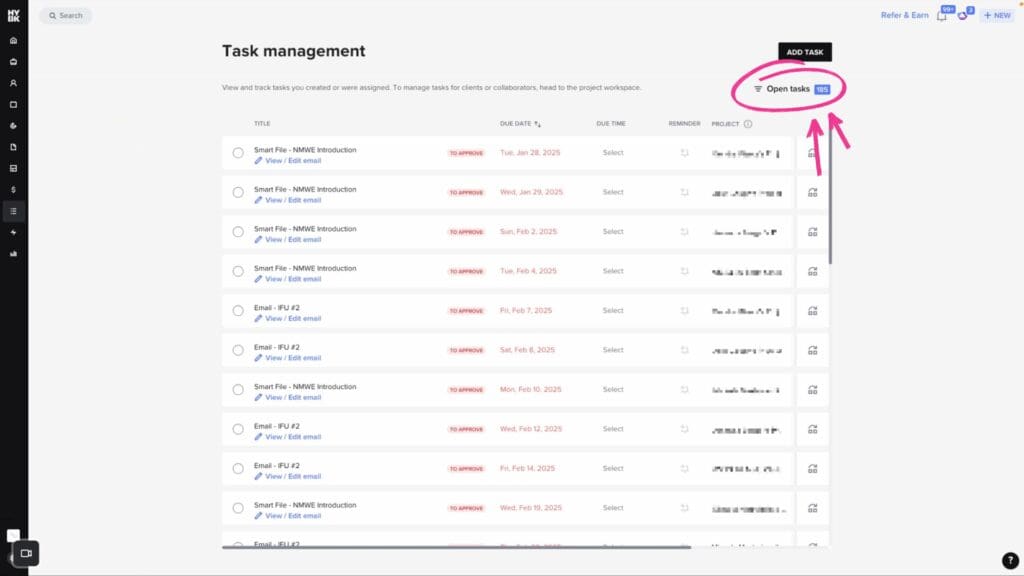Screen dimensions: 1024x576
Task: Open the Projects icon in the sidebar
Action: click(x=14, y=103)
